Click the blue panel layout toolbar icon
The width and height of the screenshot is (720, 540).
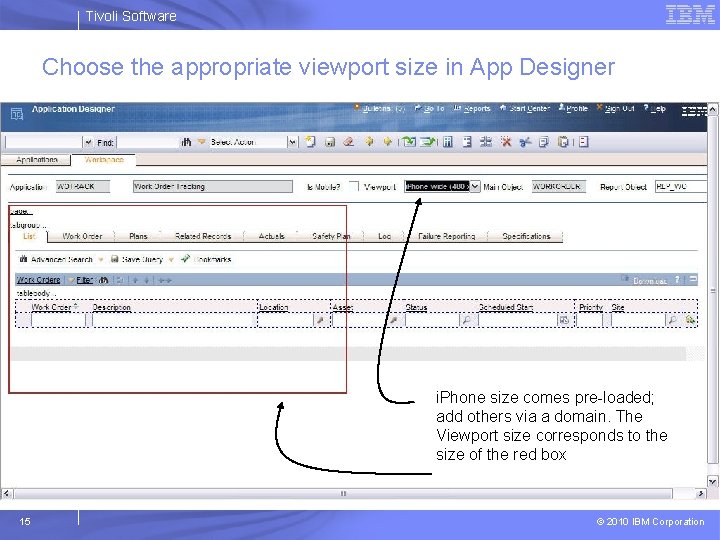(448, 142)
